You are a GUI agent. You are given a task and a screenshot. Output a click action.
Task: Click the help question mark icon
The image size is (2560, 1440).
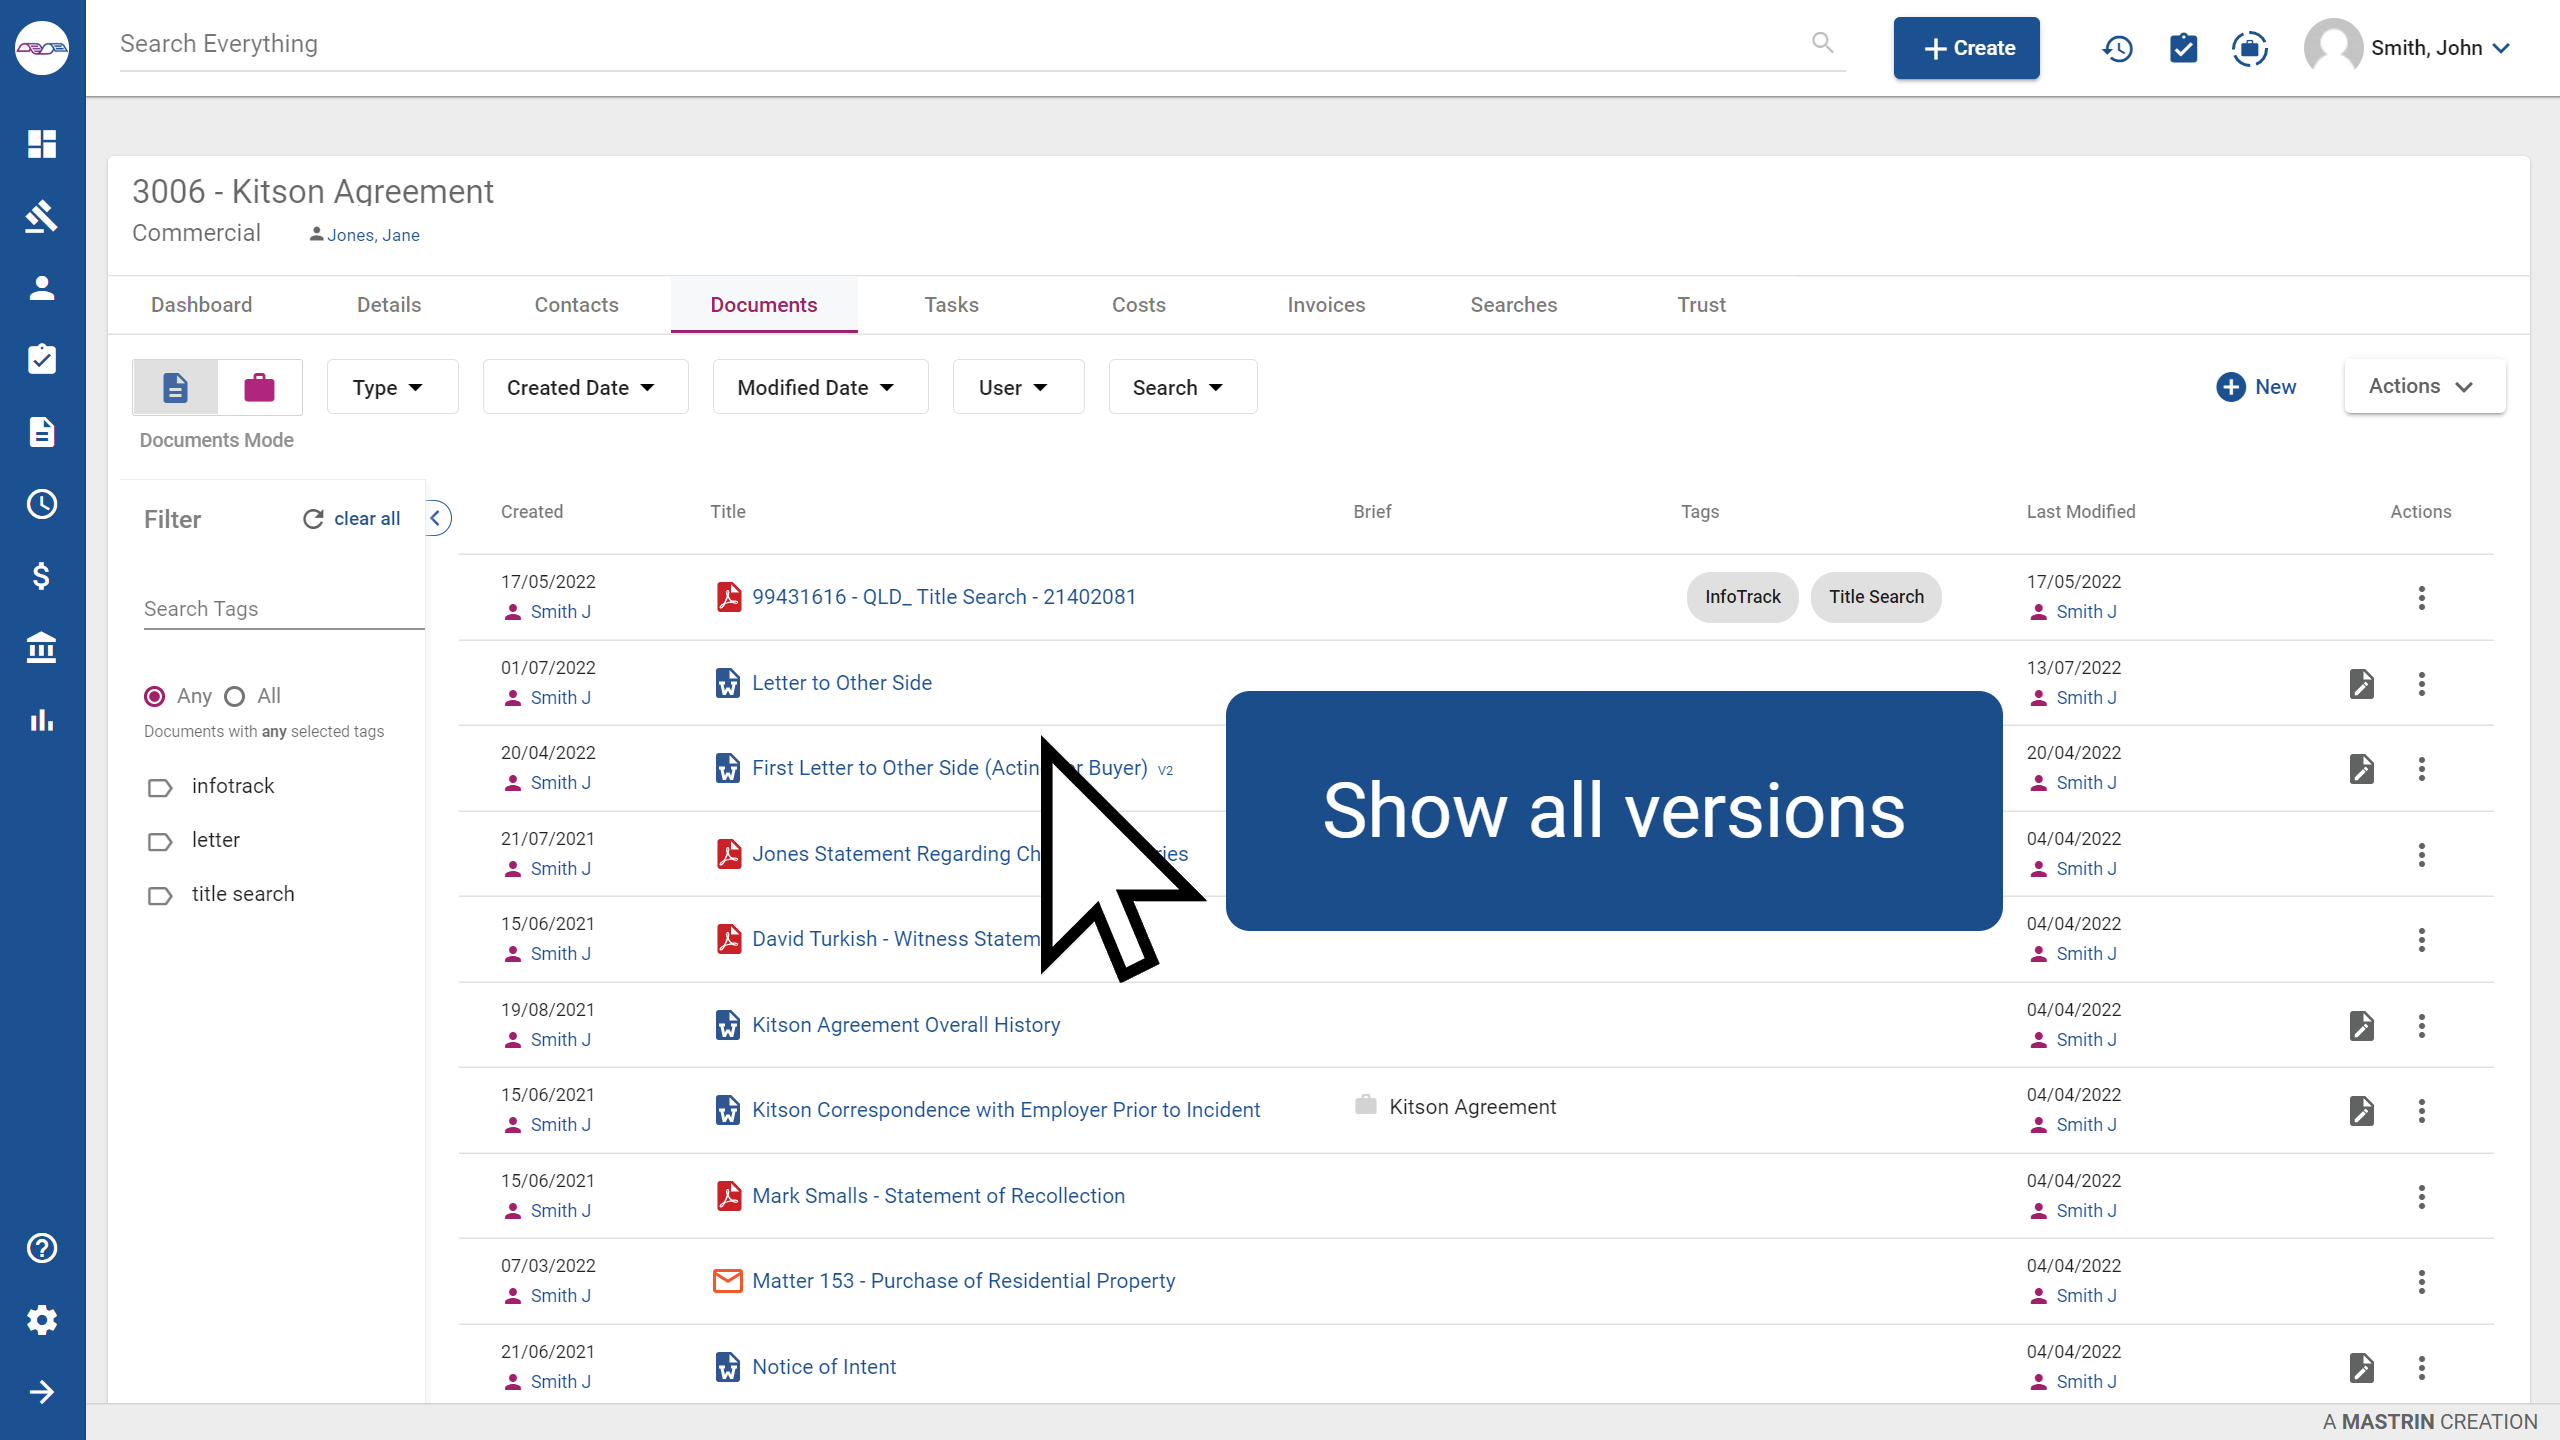tap(42, 1248)
